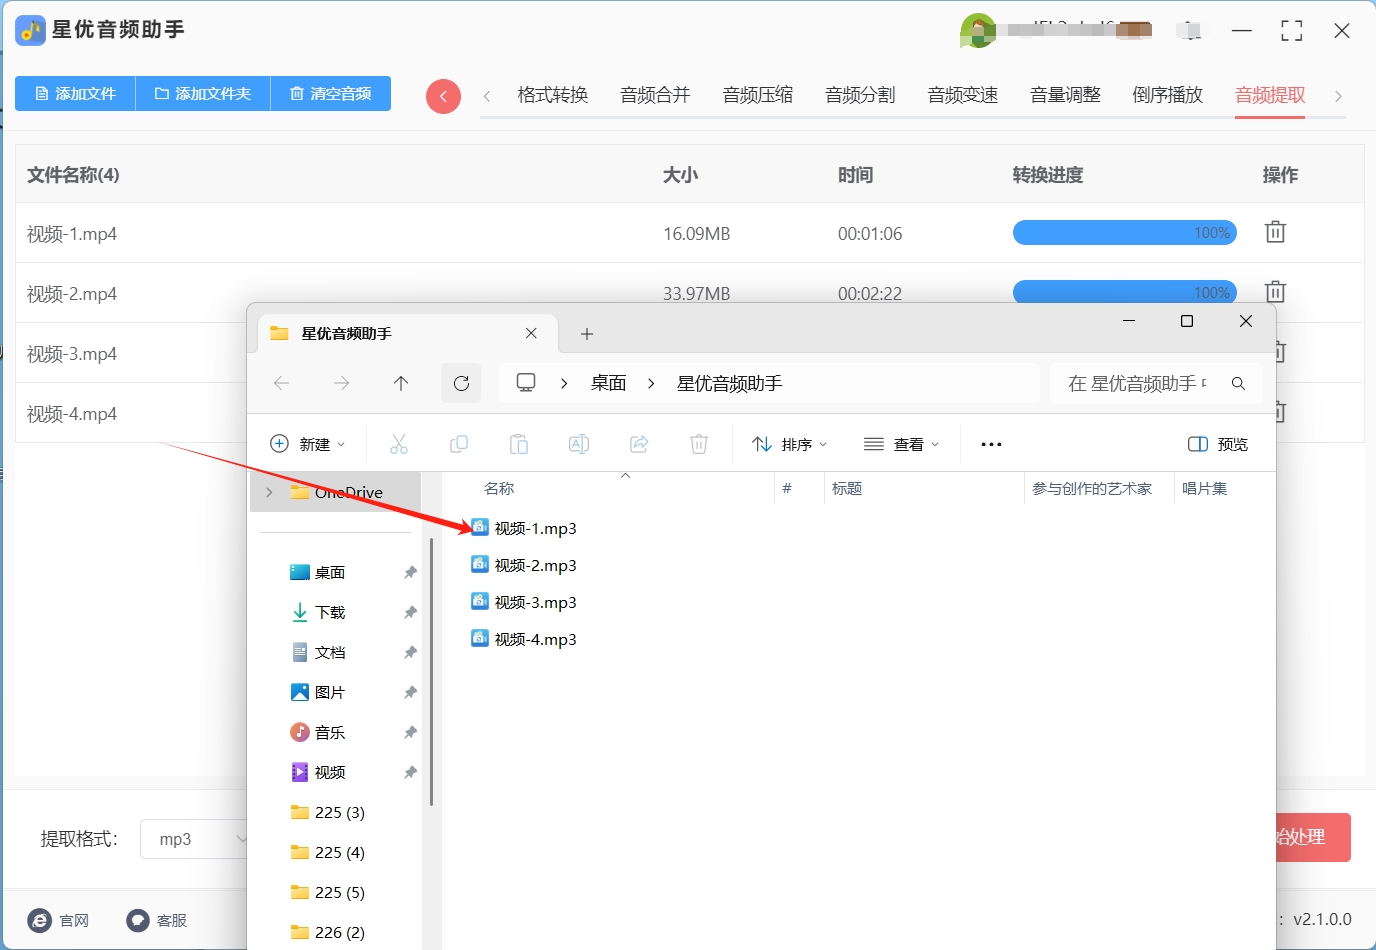Select the file 视频-2.mp3
Viewport: 1376px width, 950px height.
pyautogui.click(x=524, y=565)
